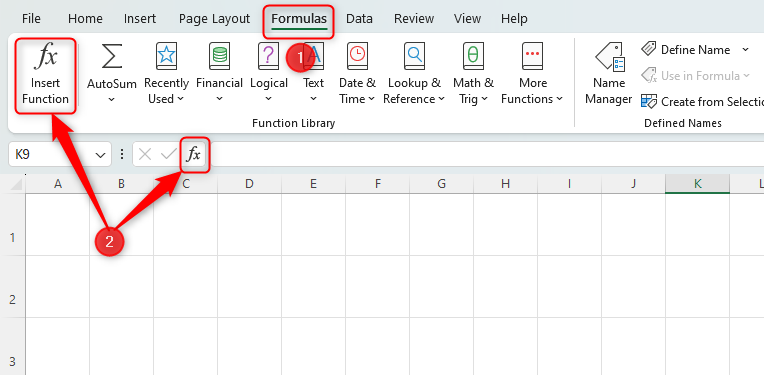764x375 pixels.
Task: Select column B header
Action: click(121, 184)
